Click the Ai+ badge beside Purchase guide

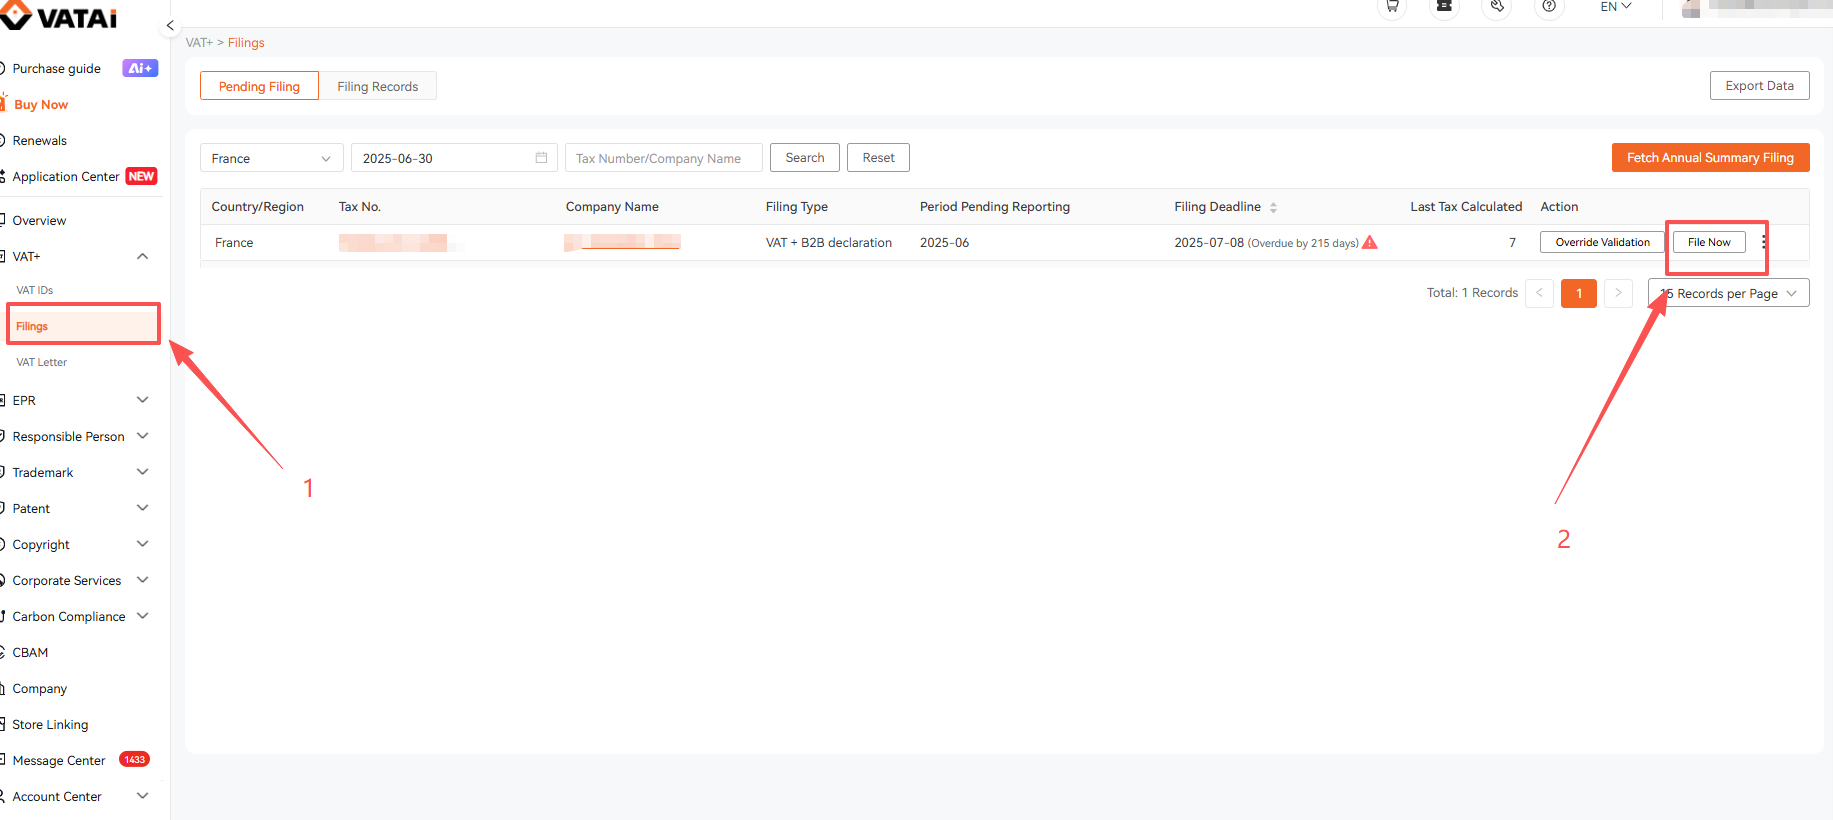(140, 68)
